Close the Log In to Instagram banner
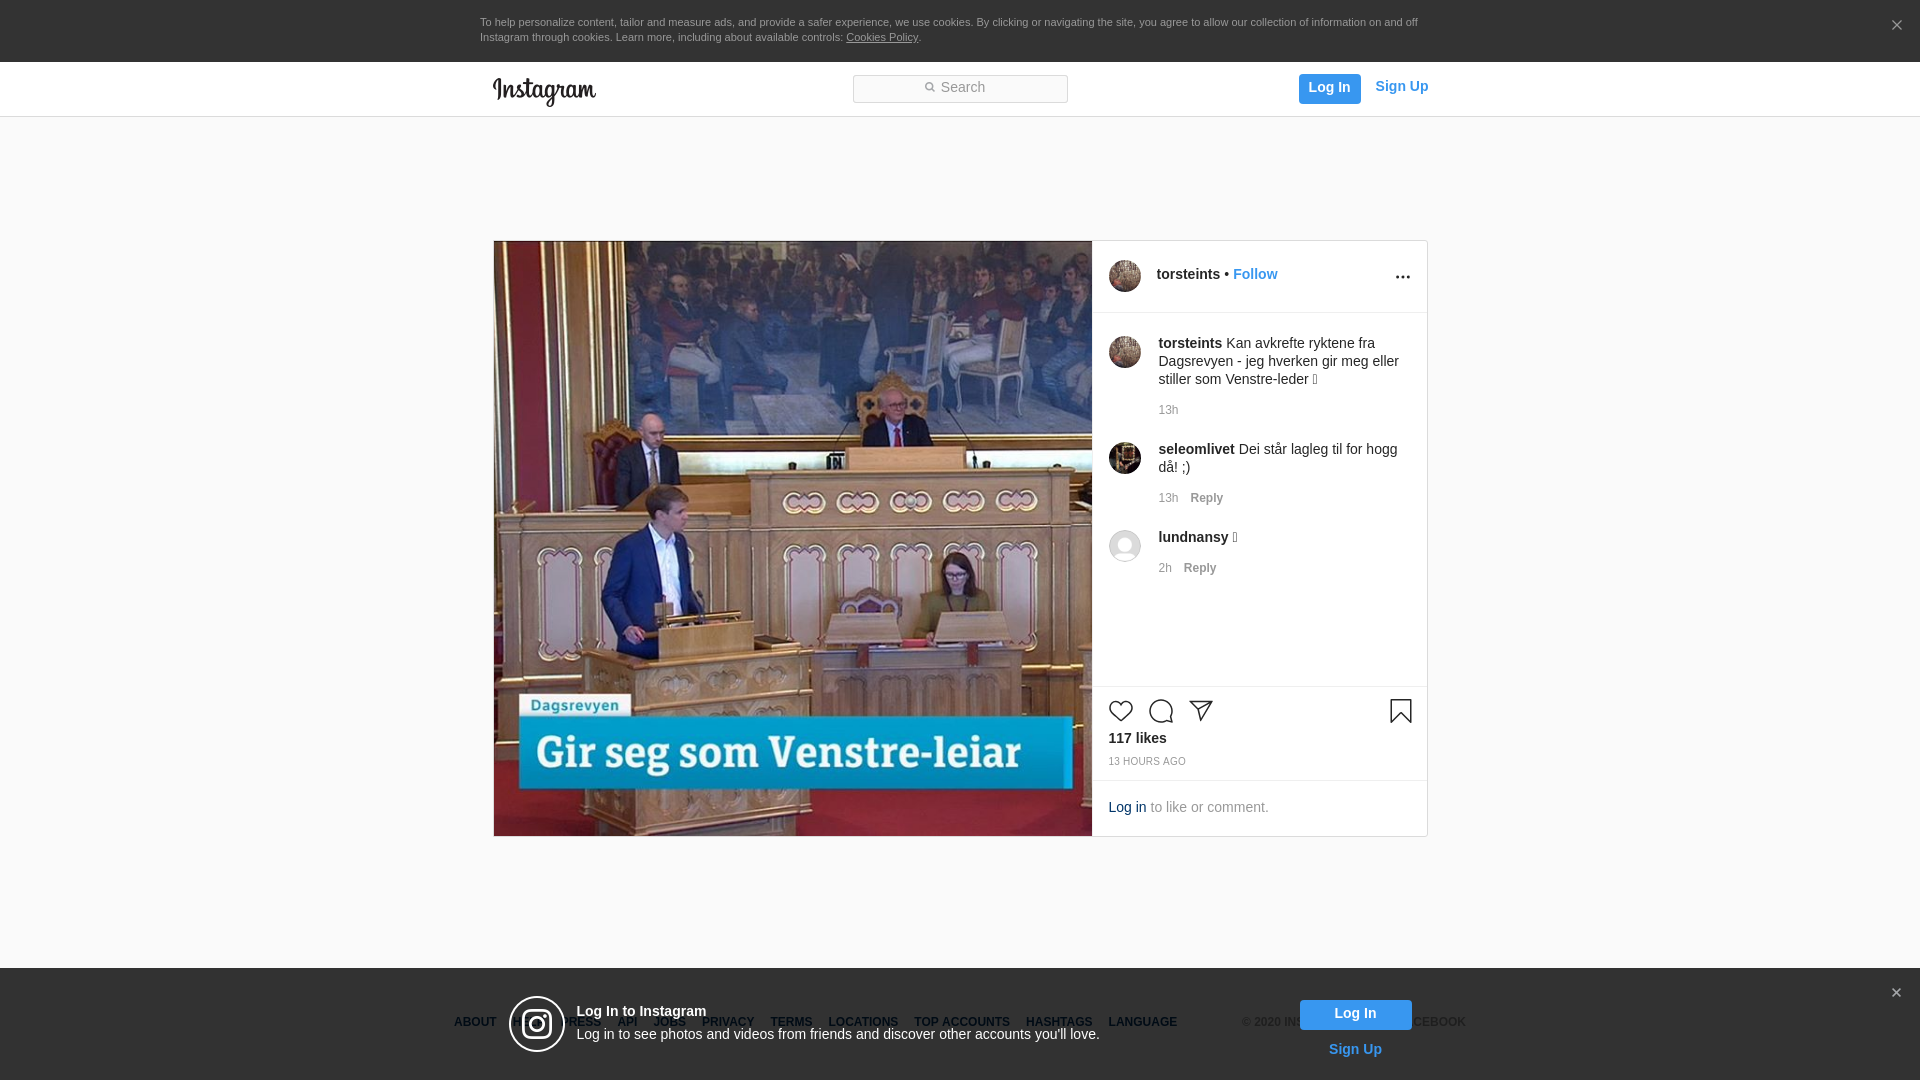Image resolution: width=1920 pixels, height=1080 pixels. (x=1896, y=993)
